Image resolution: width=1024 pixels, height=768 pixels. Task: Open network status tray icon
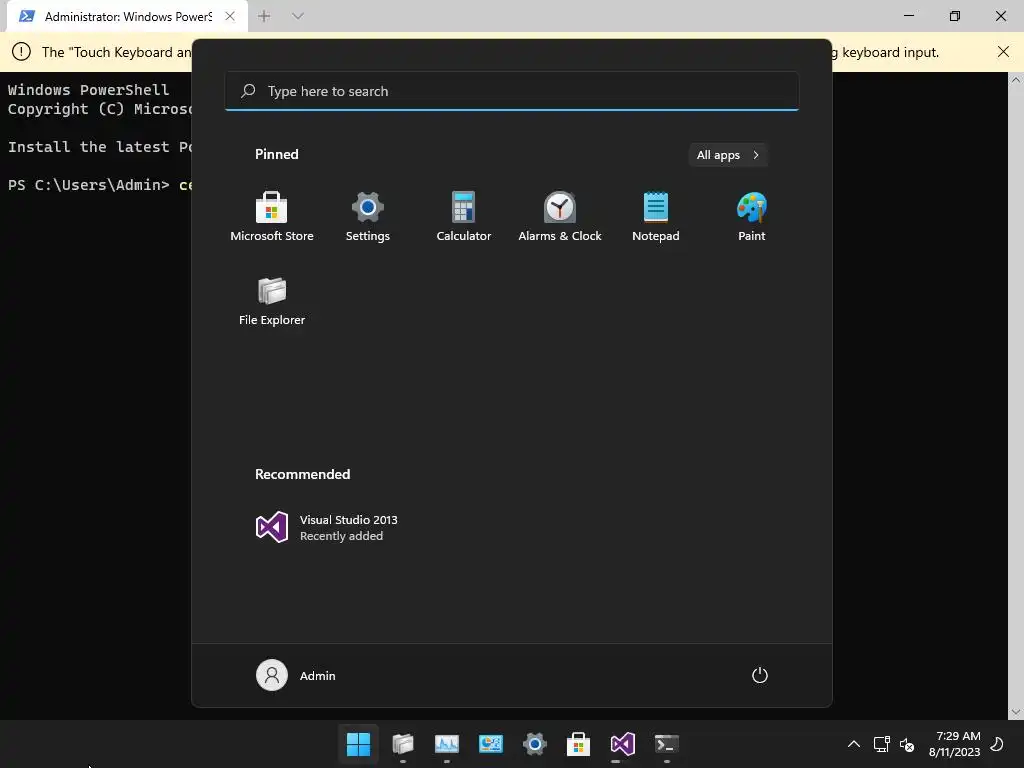[882, 744]
